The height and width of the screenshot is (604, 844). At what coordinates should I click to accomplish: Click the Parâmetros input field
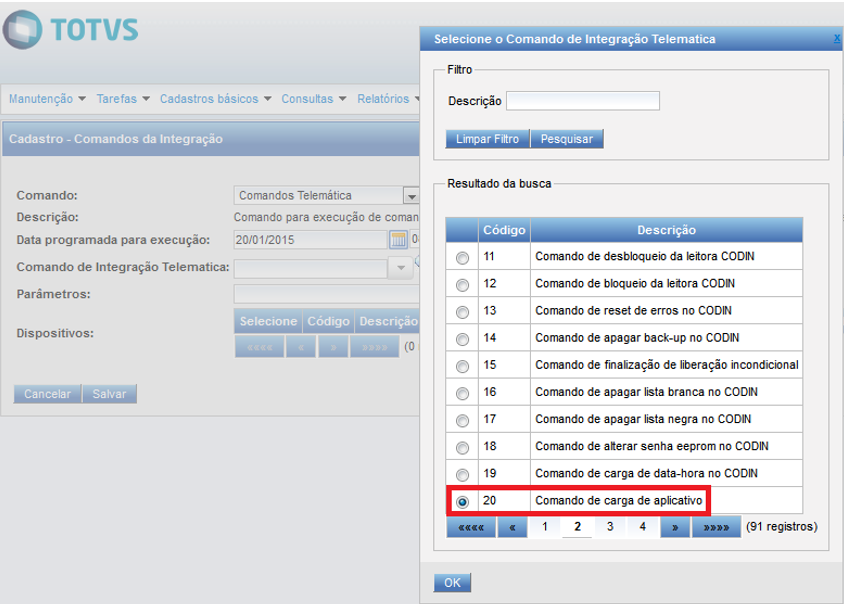[x=326, y=294]
